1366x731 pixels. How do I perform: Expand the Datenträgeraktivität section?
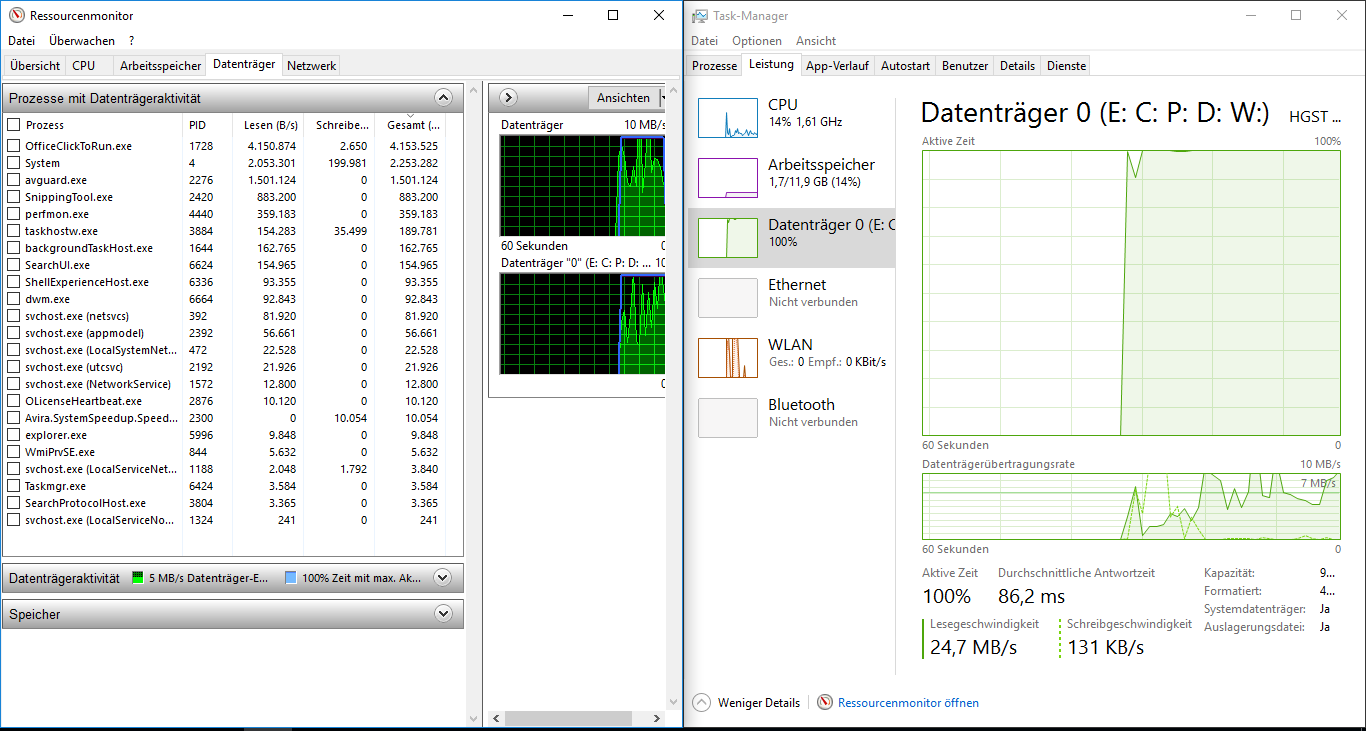(444, 577)
